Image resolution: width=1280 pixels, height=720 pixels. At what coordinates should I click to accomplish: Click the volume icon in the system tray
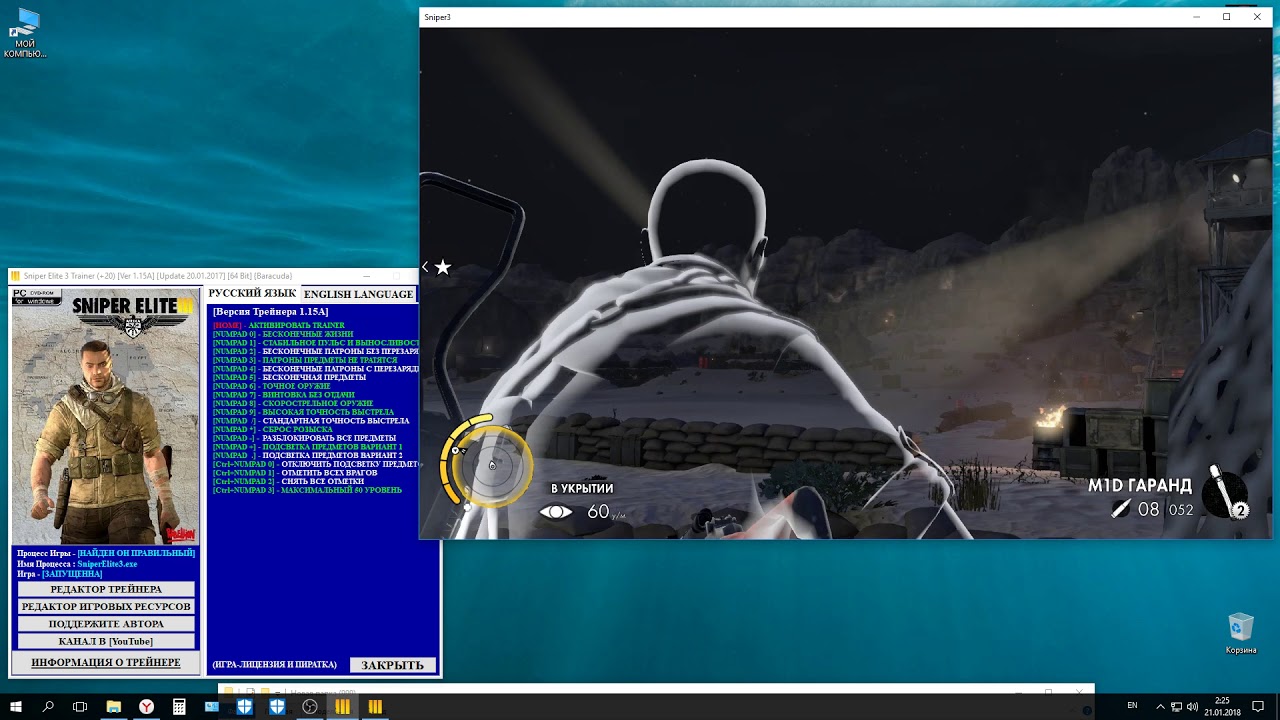pyautogui.click(x=1192, y=706)
